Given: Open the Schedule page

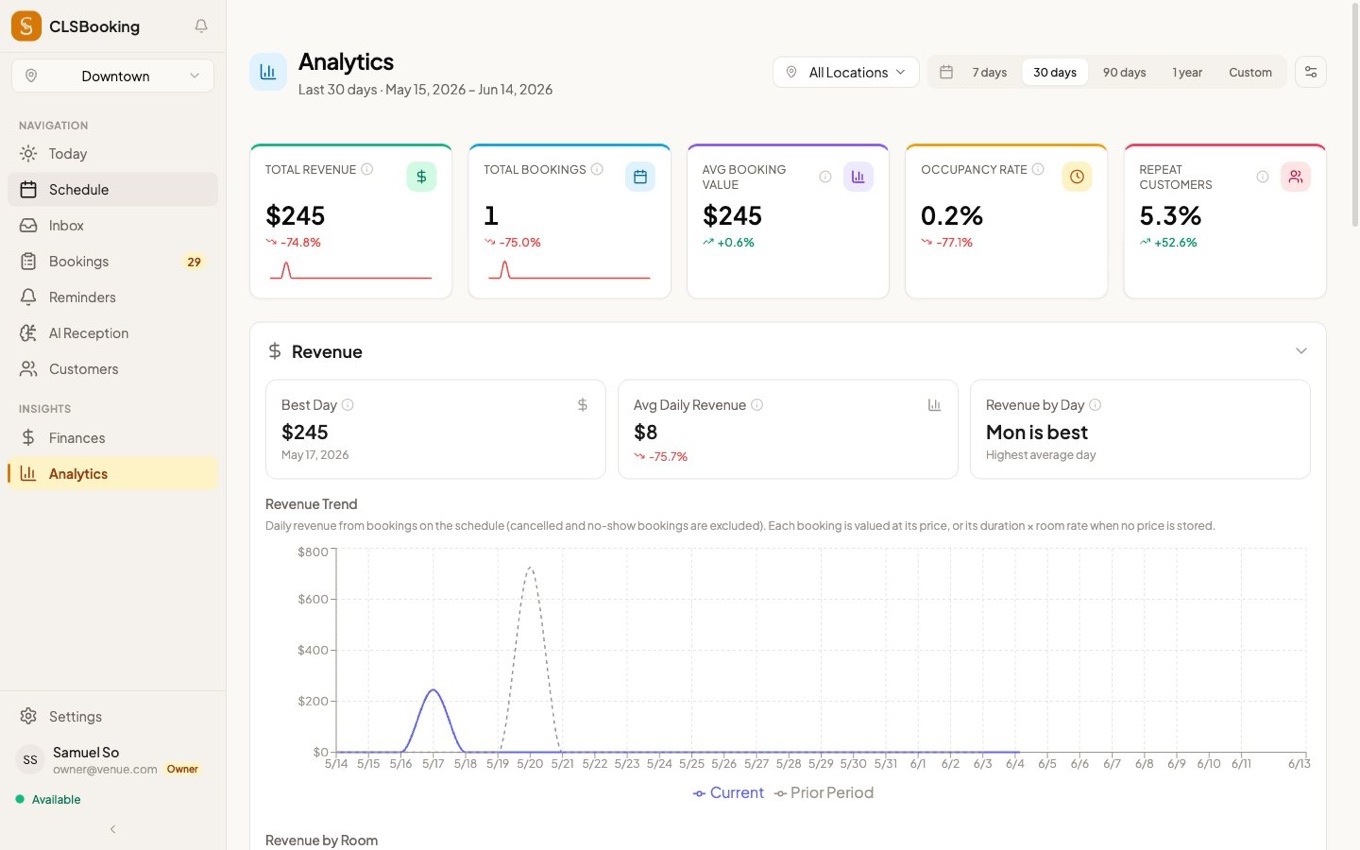Looking at the screenshot, I should 113,190.
